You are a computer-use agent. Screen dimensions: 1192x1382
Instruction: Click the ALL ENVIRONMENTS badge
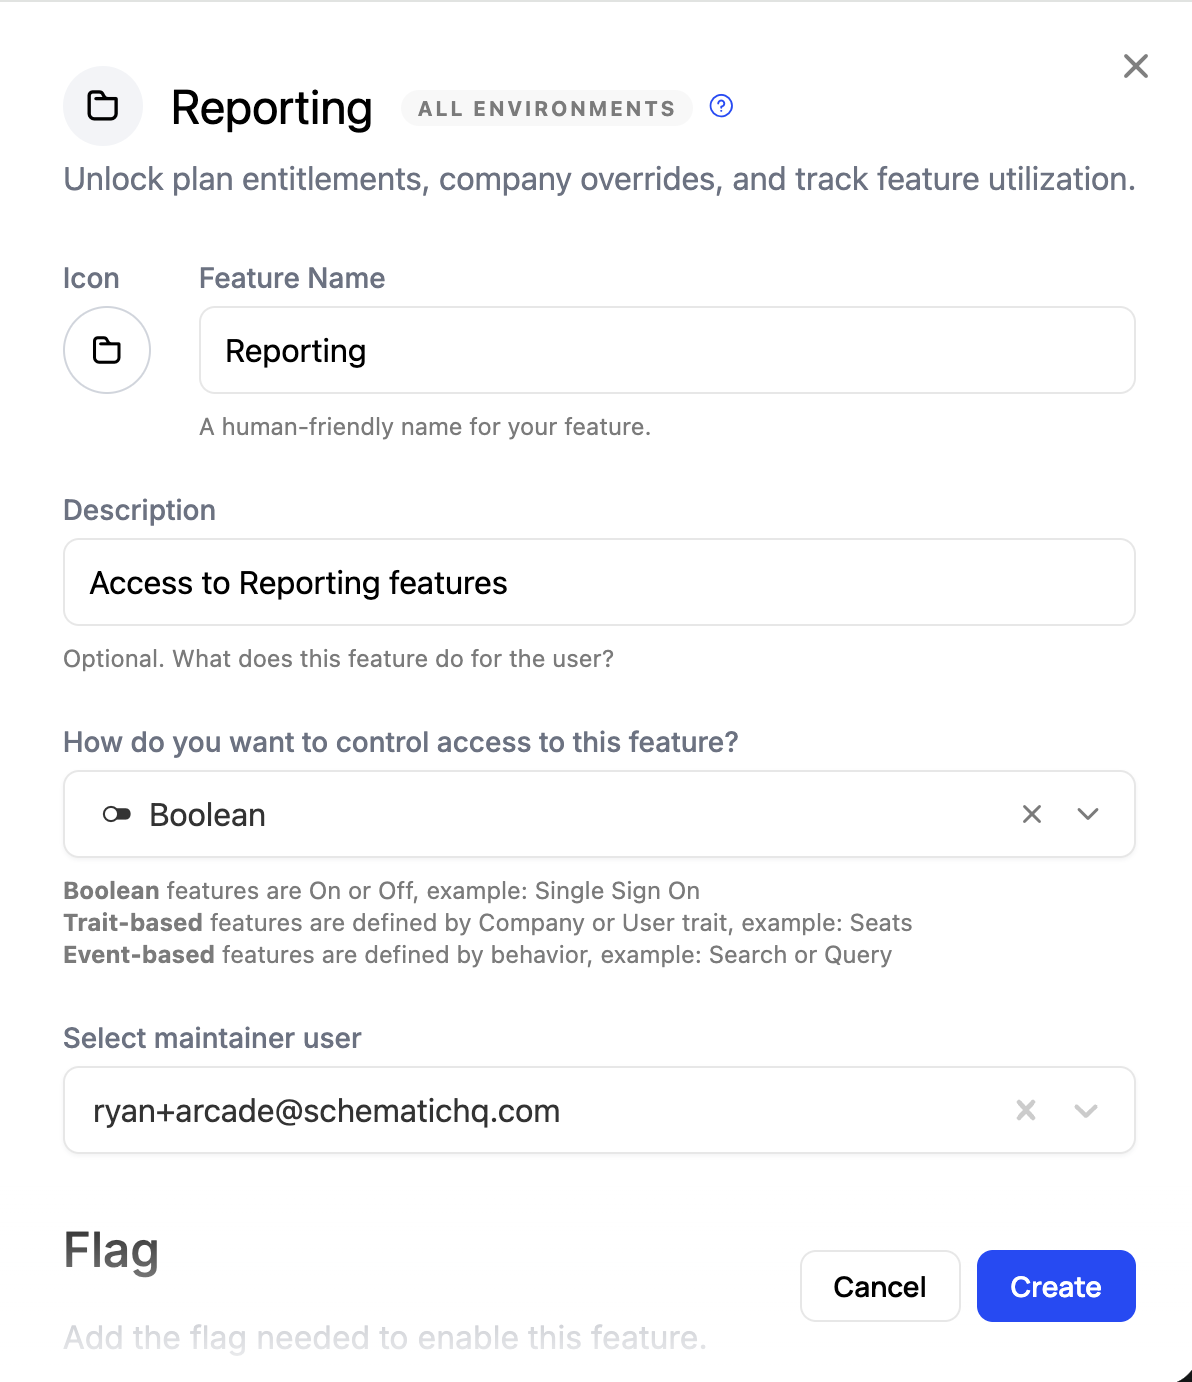546,108
